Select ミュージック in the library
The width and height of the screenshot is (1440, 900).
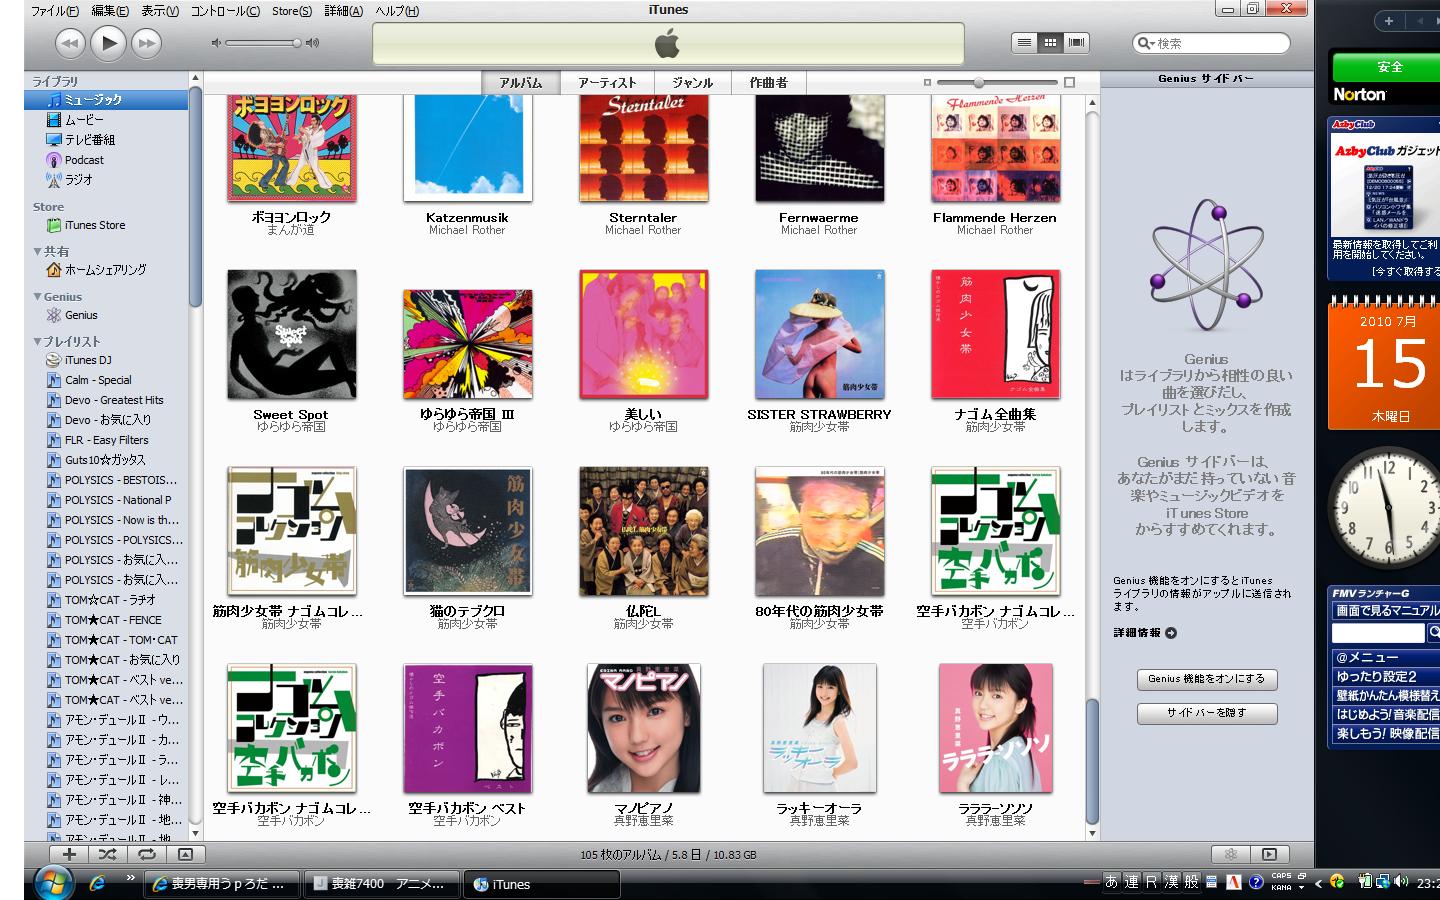(106, 100)
